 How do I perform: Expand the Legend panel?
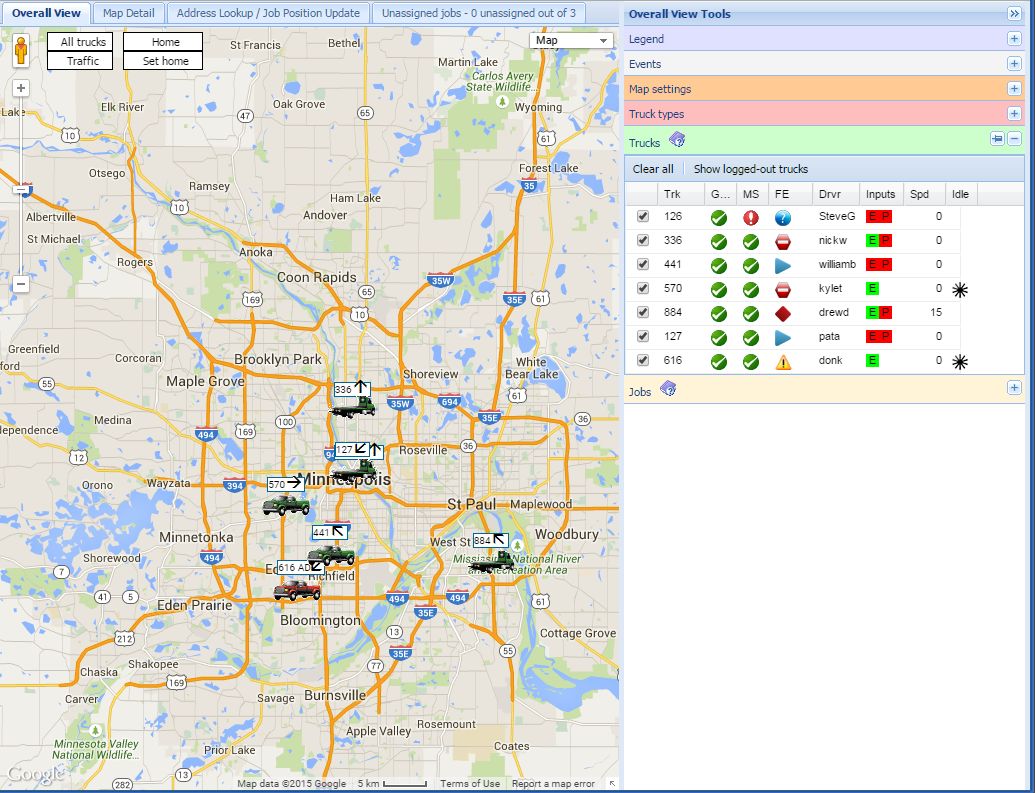pos(1014,39)
